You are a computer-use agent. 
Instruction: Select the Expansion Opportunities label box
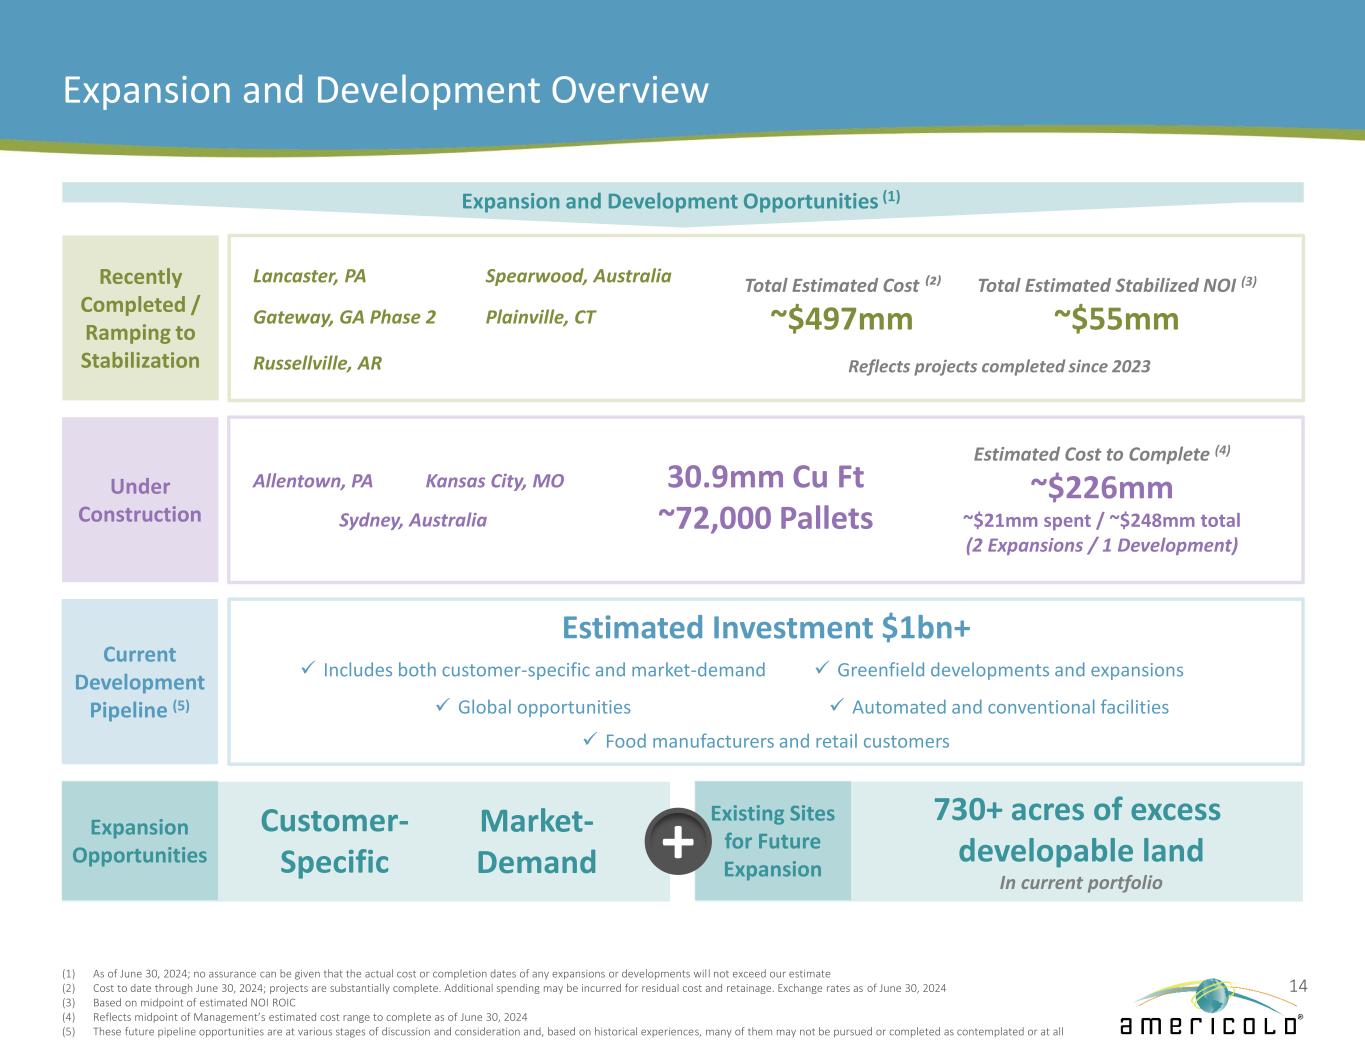(140, 841)
